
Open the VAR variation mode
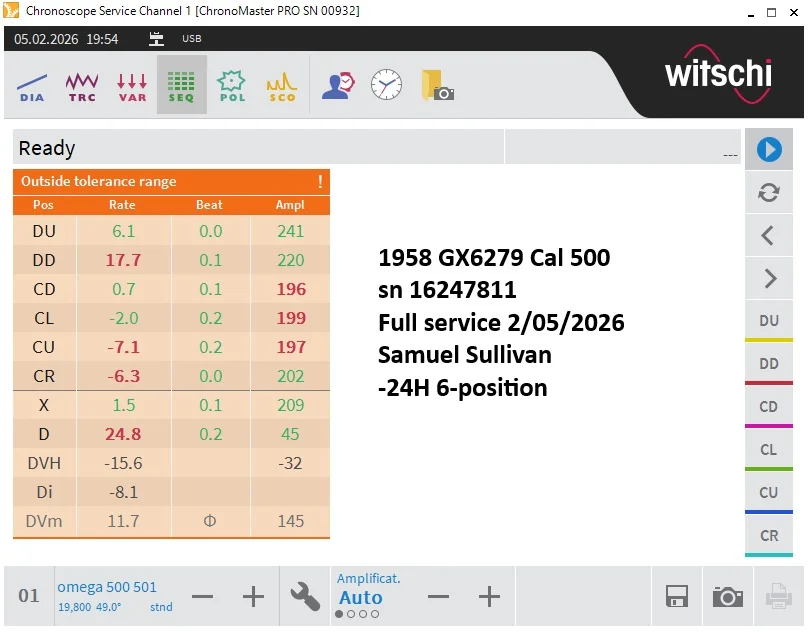[132, 85]
